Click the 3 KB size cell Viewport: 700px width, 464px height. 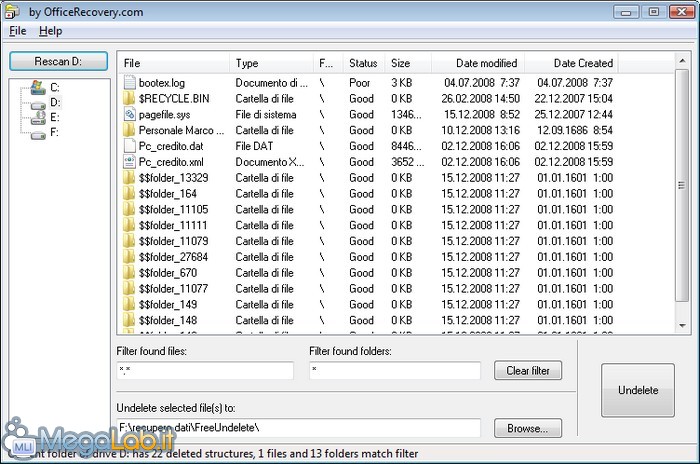(401, 83)
